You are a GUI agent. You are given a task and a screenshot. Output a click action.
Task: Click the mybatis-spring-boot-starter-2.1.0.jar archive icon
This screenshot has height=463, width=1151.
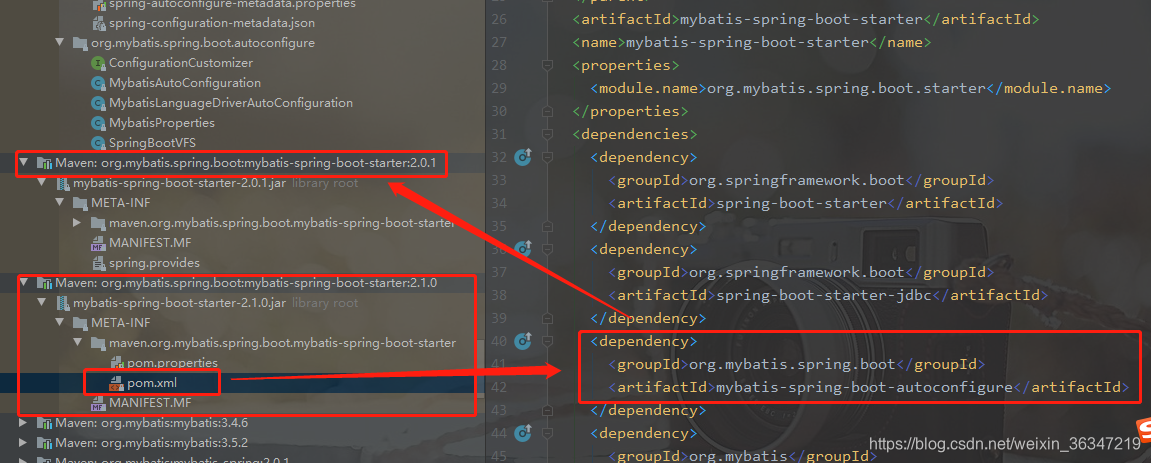[62, 303]
